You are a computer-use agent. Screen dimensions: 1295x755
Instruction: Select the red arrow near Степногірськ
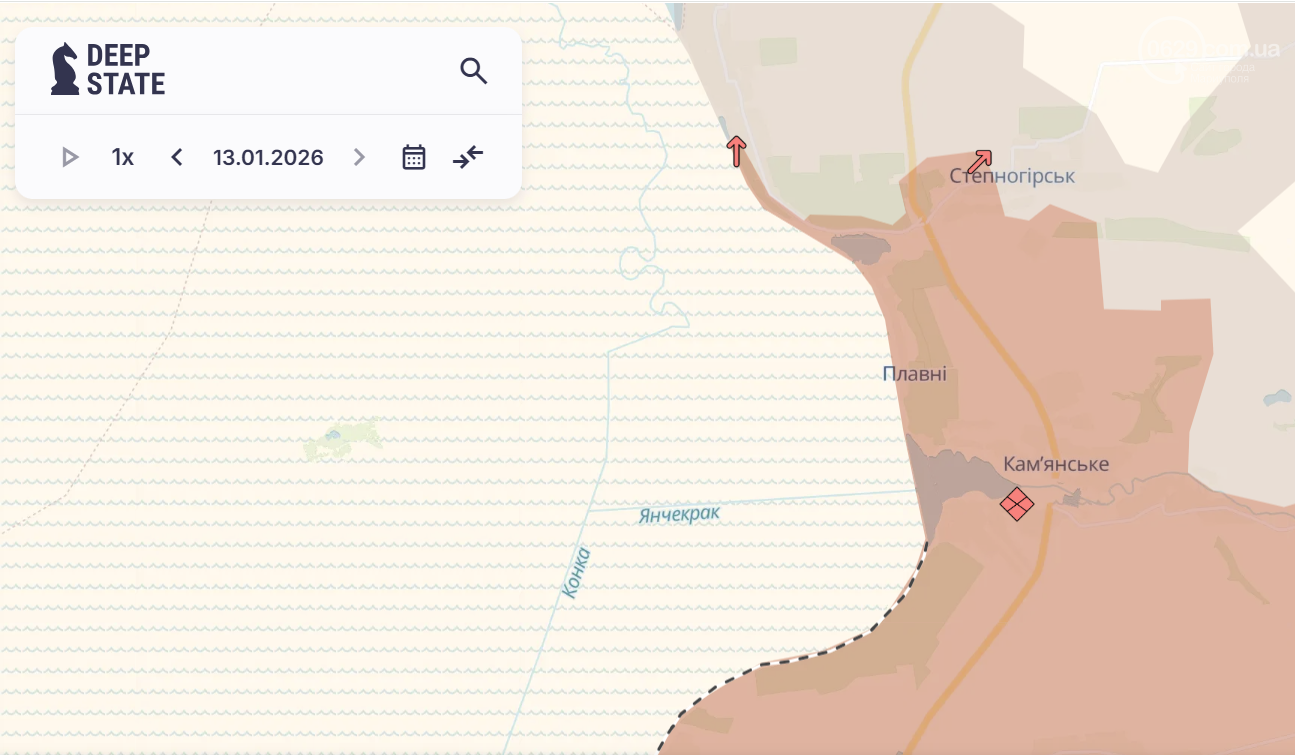[x=980, y=160]
